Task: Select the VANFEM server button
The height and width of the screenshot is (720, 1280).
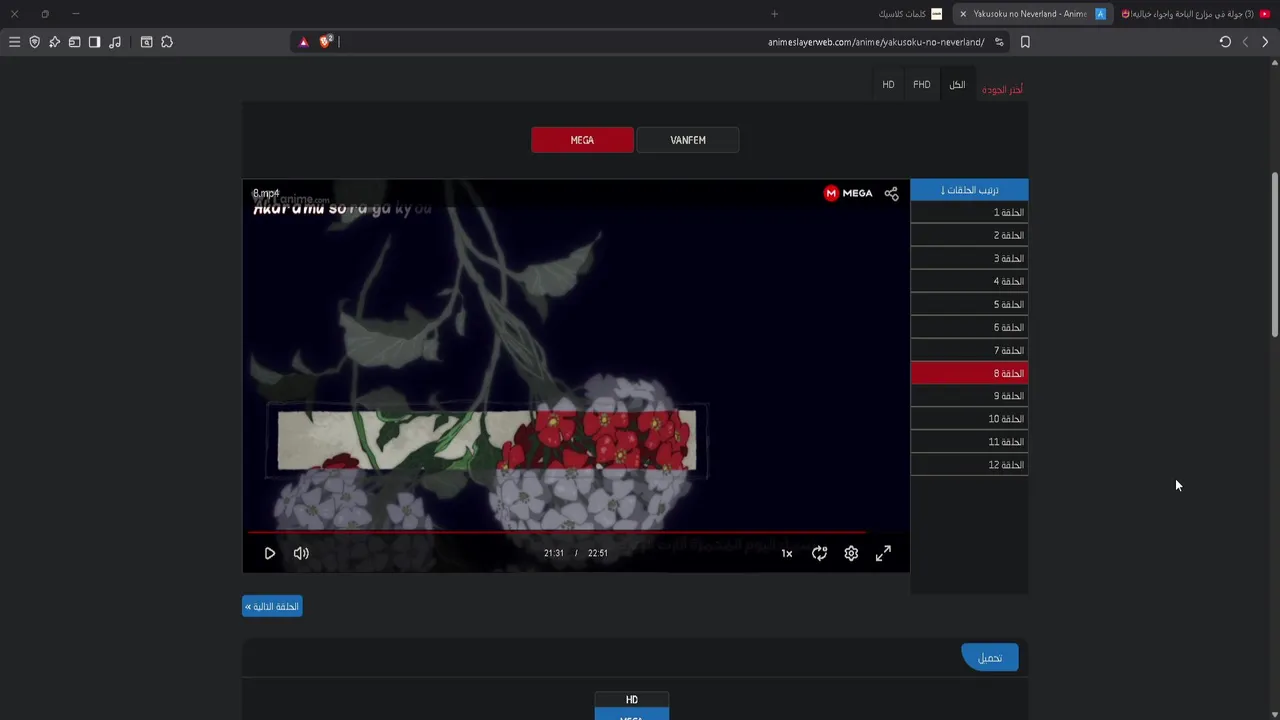Action: (688, 140)
